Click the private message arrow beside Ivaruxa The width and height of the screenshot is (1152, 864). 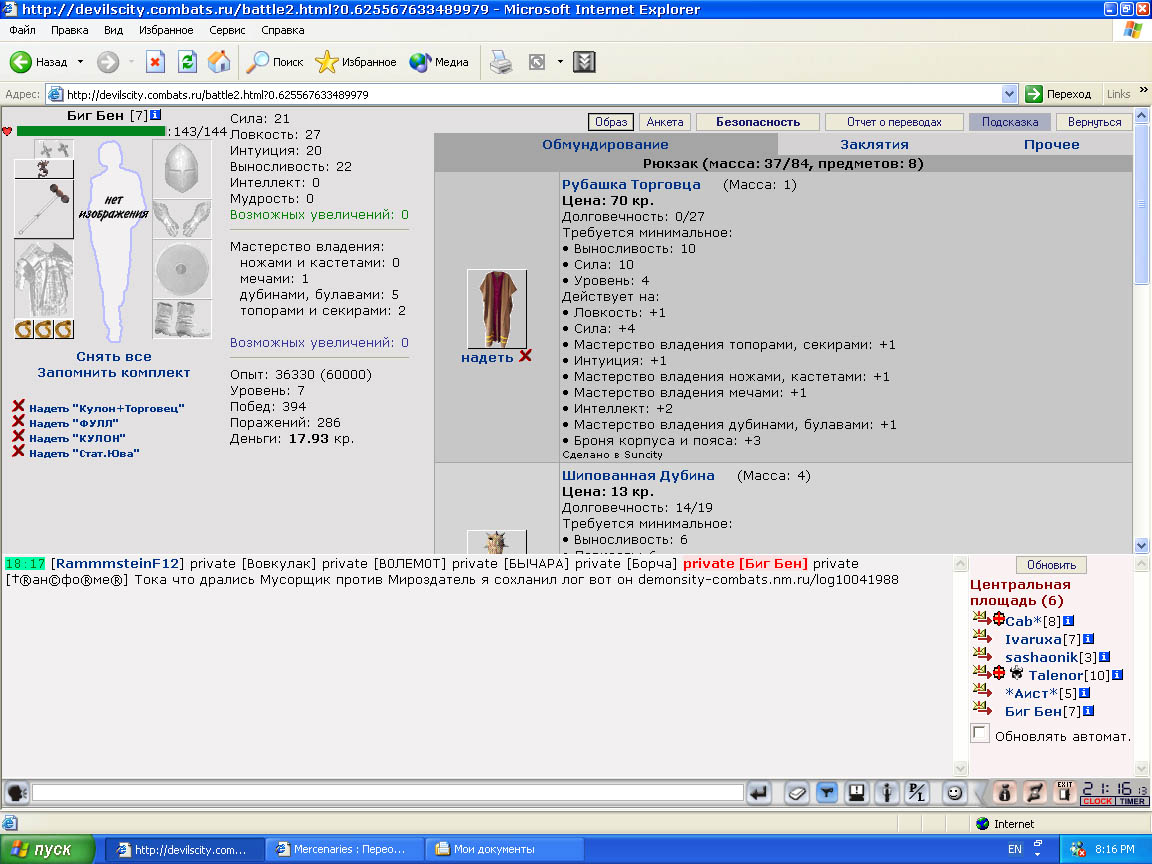tap(982, 635)
